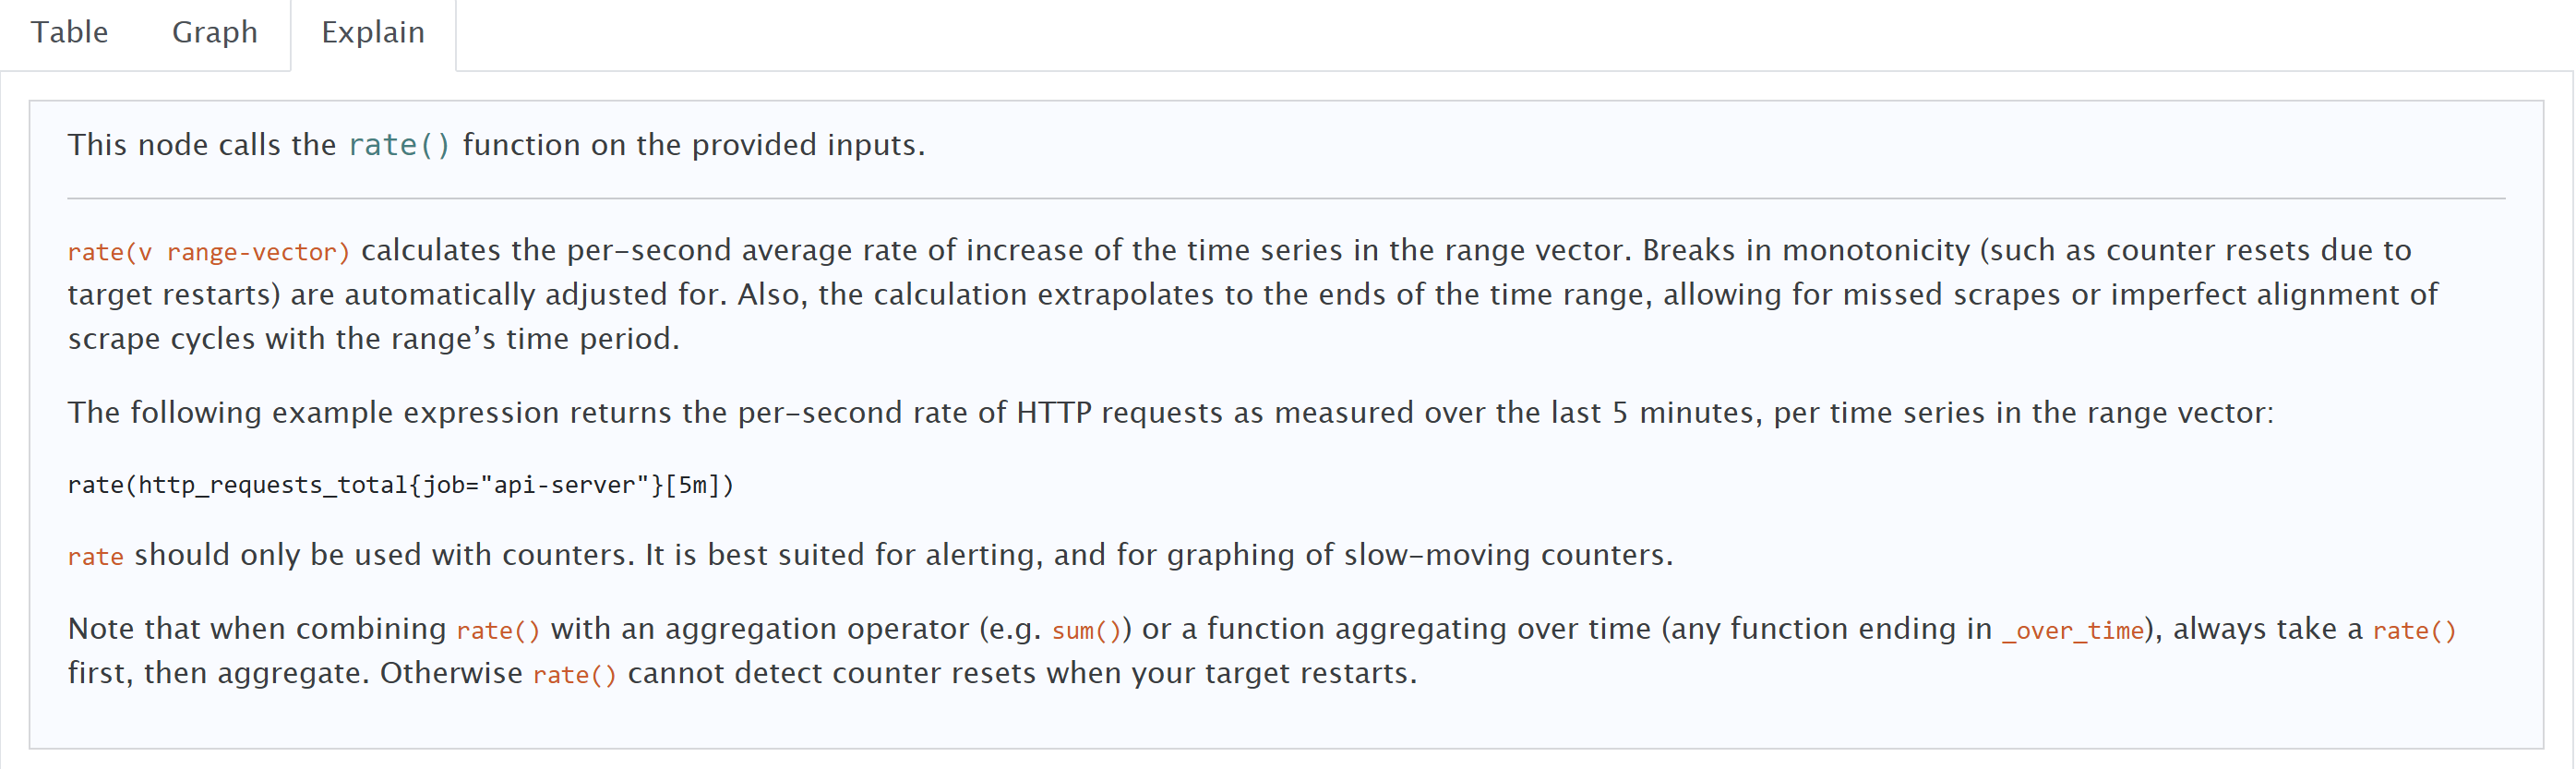Click the "This node calls the" text

click(x=201, y=145)
